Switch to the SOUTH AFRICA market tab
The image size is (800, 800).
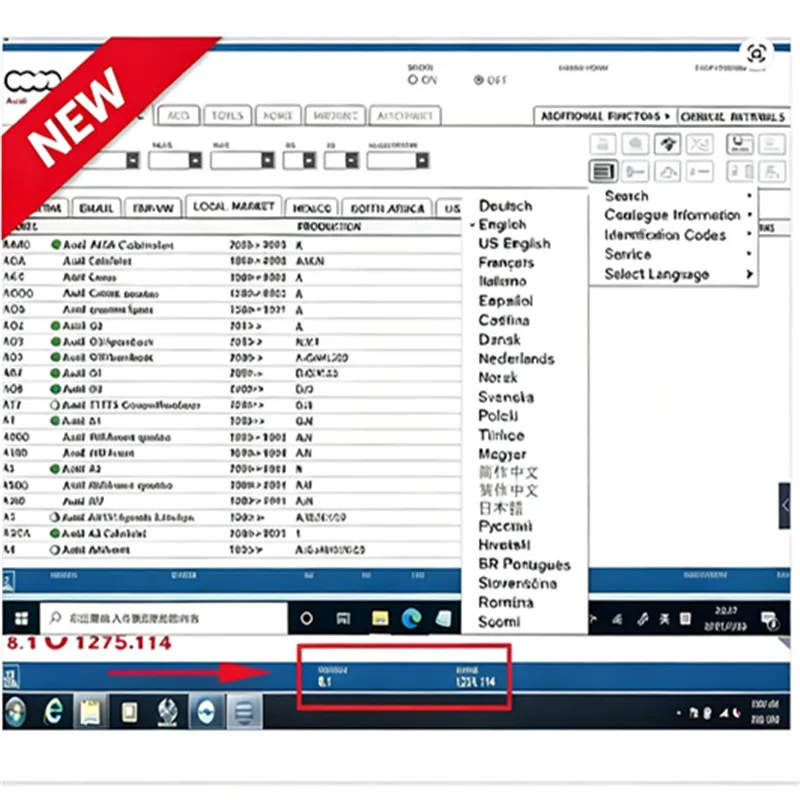(x=387, y=208)
